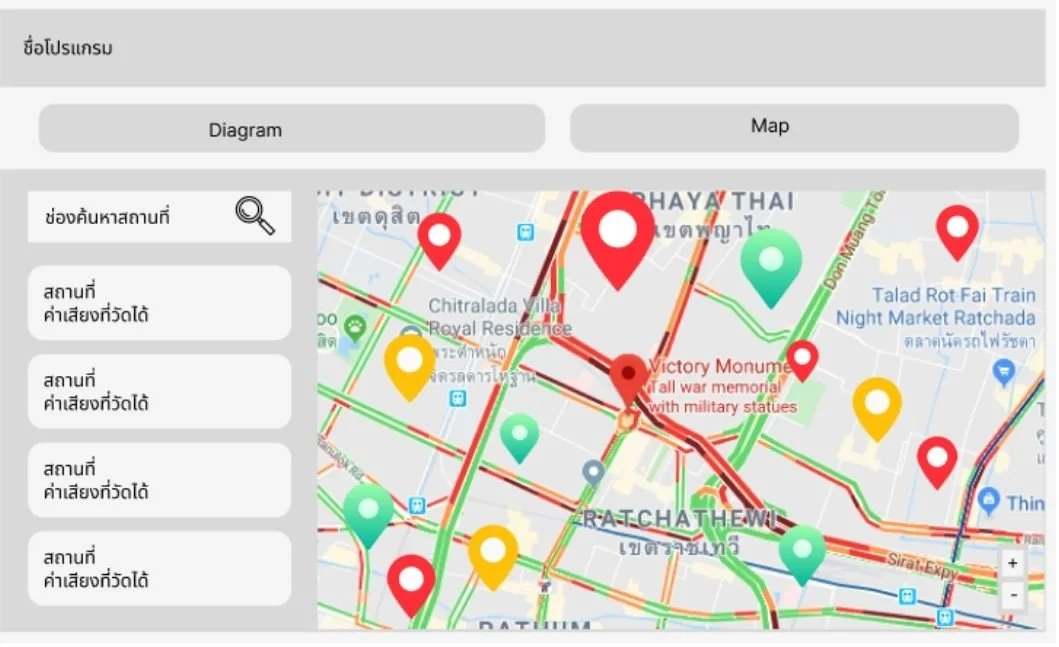Click blue shopping icon near Talad Rot Fai
This screenshot has width=1059, height=647.
(1004, 372)
